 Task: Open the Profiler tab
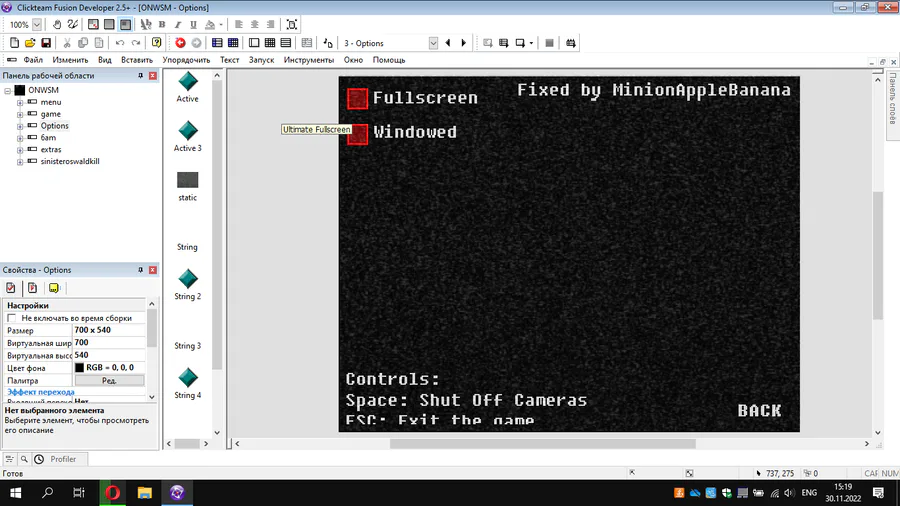63,459
